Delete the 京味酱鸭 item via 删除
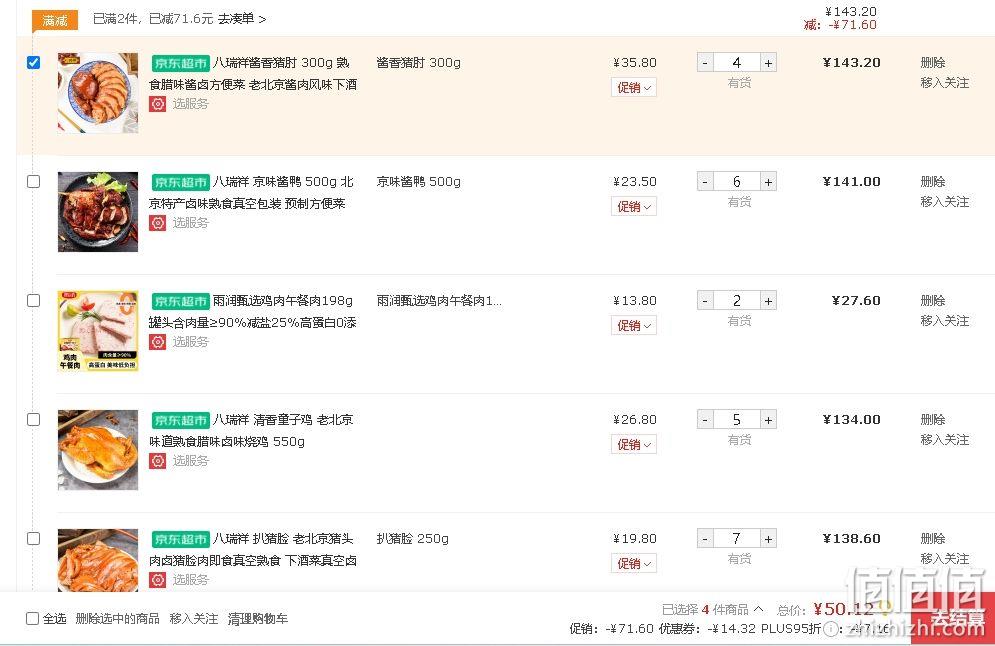This screenshot has height=646, width=995. [933, 181]
